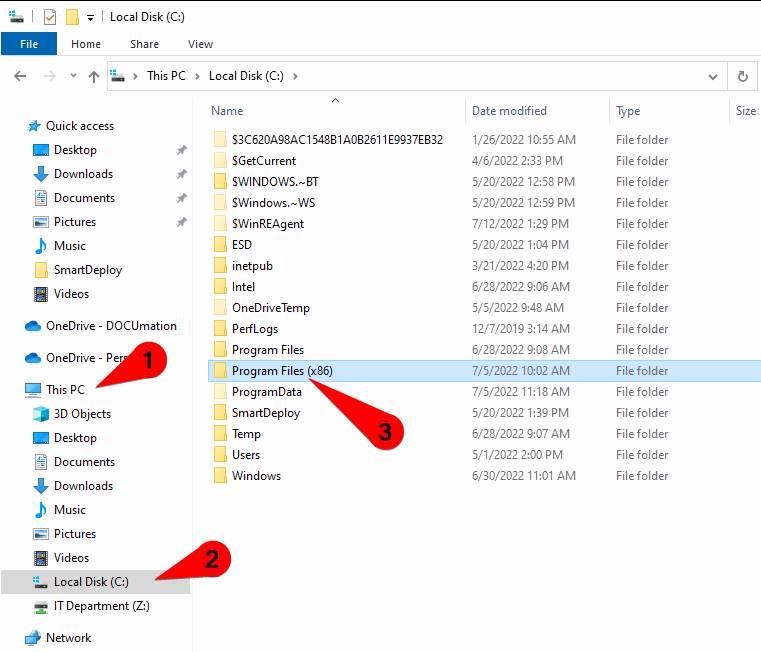Open Music under This PC
761x652 pixels.
point(69,510)
